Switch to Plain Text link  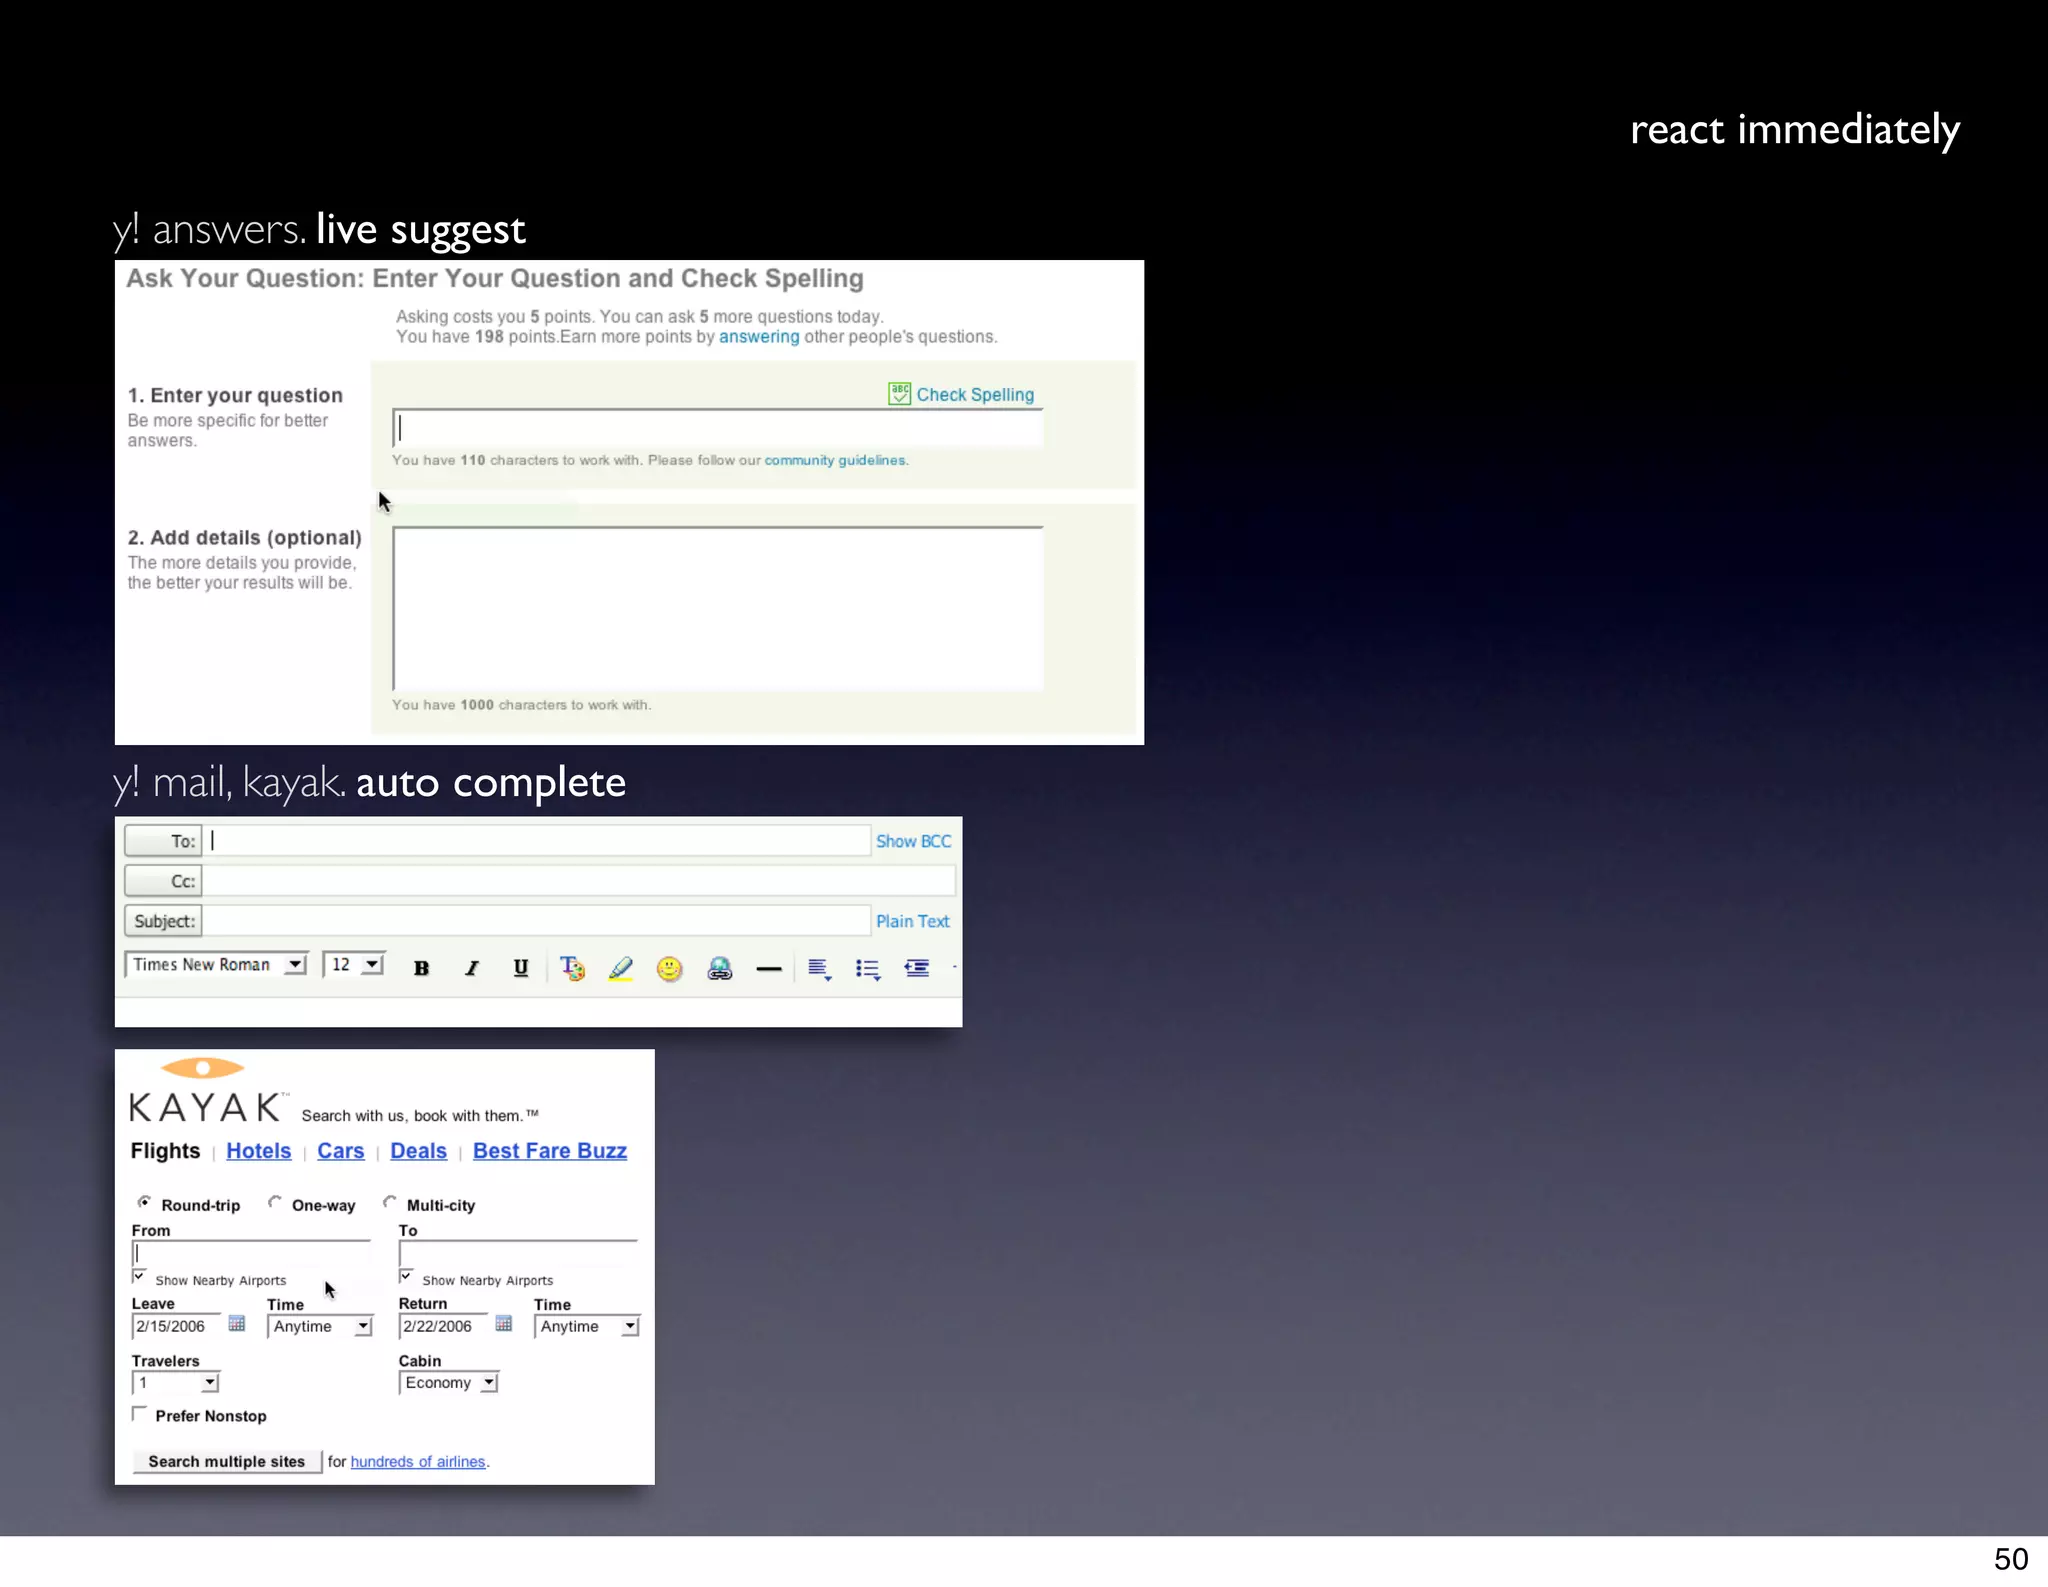912,922
